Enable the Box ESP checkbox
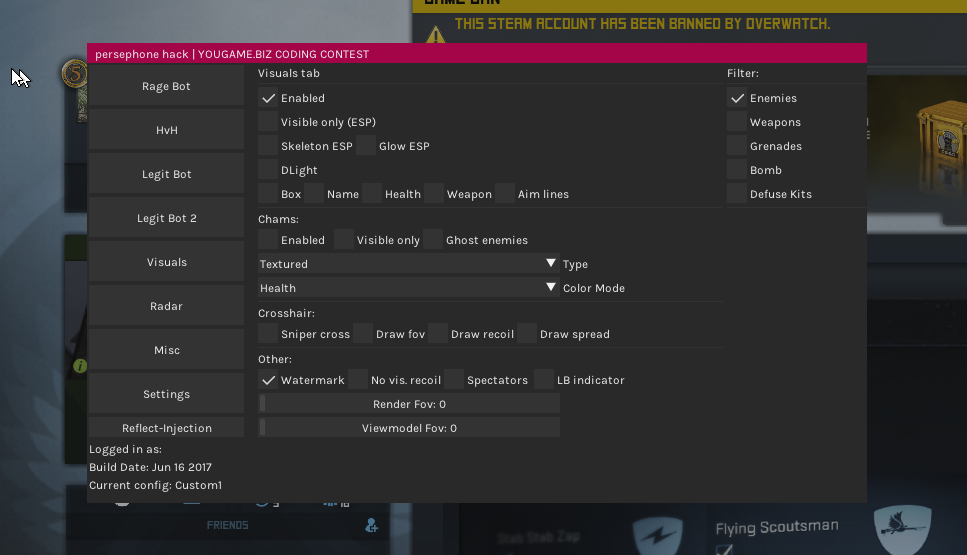This screenshot has width=967, height=555. (268, 194)
